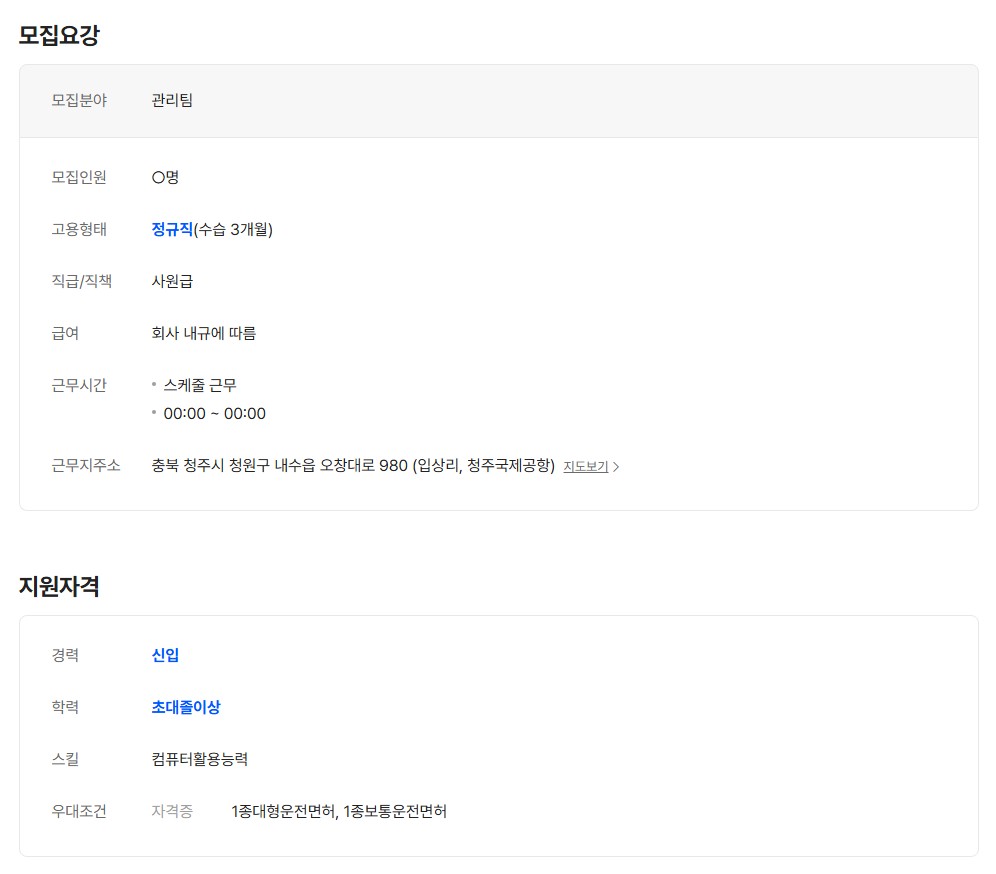
Task: Select the 컴퓨터활용능력 skill text
Action: [200, 759]
